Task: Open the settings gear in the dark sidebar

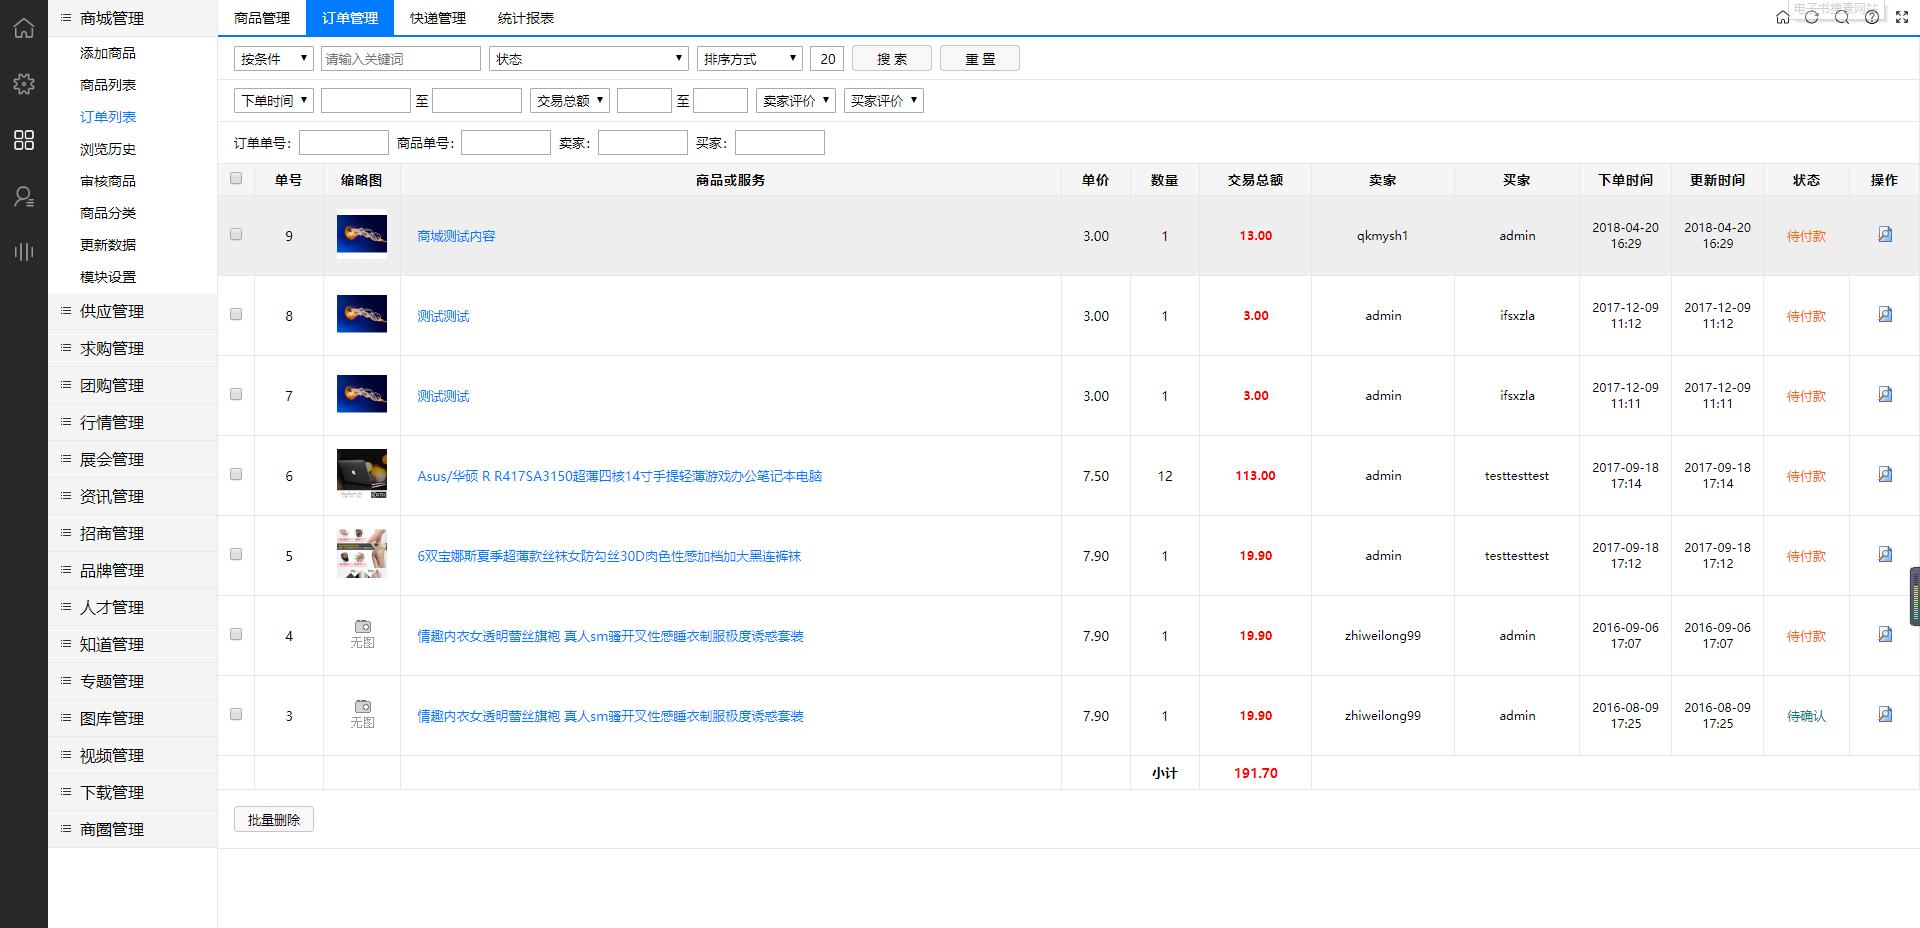Action: coord(24,84)
